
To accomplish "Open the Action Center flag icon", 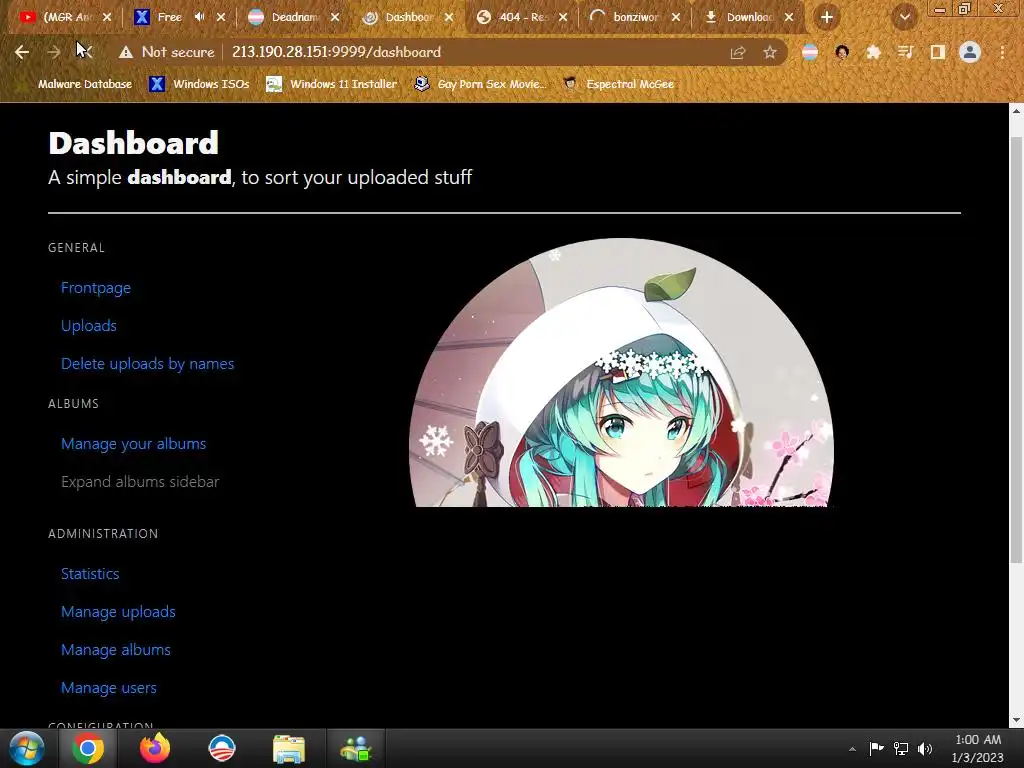I will [876, 748].
